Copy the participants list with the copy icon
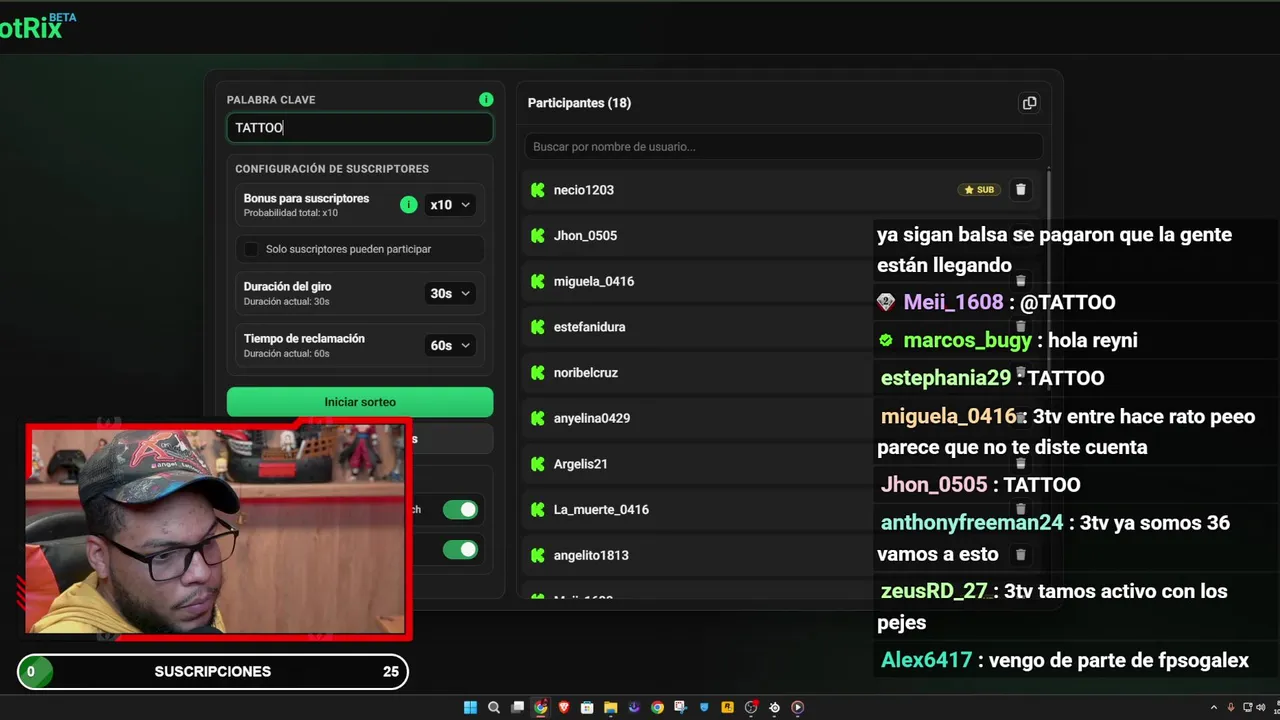This screenshot has height=720, width=1280. pyautogui.click(x=1029, y=103)
